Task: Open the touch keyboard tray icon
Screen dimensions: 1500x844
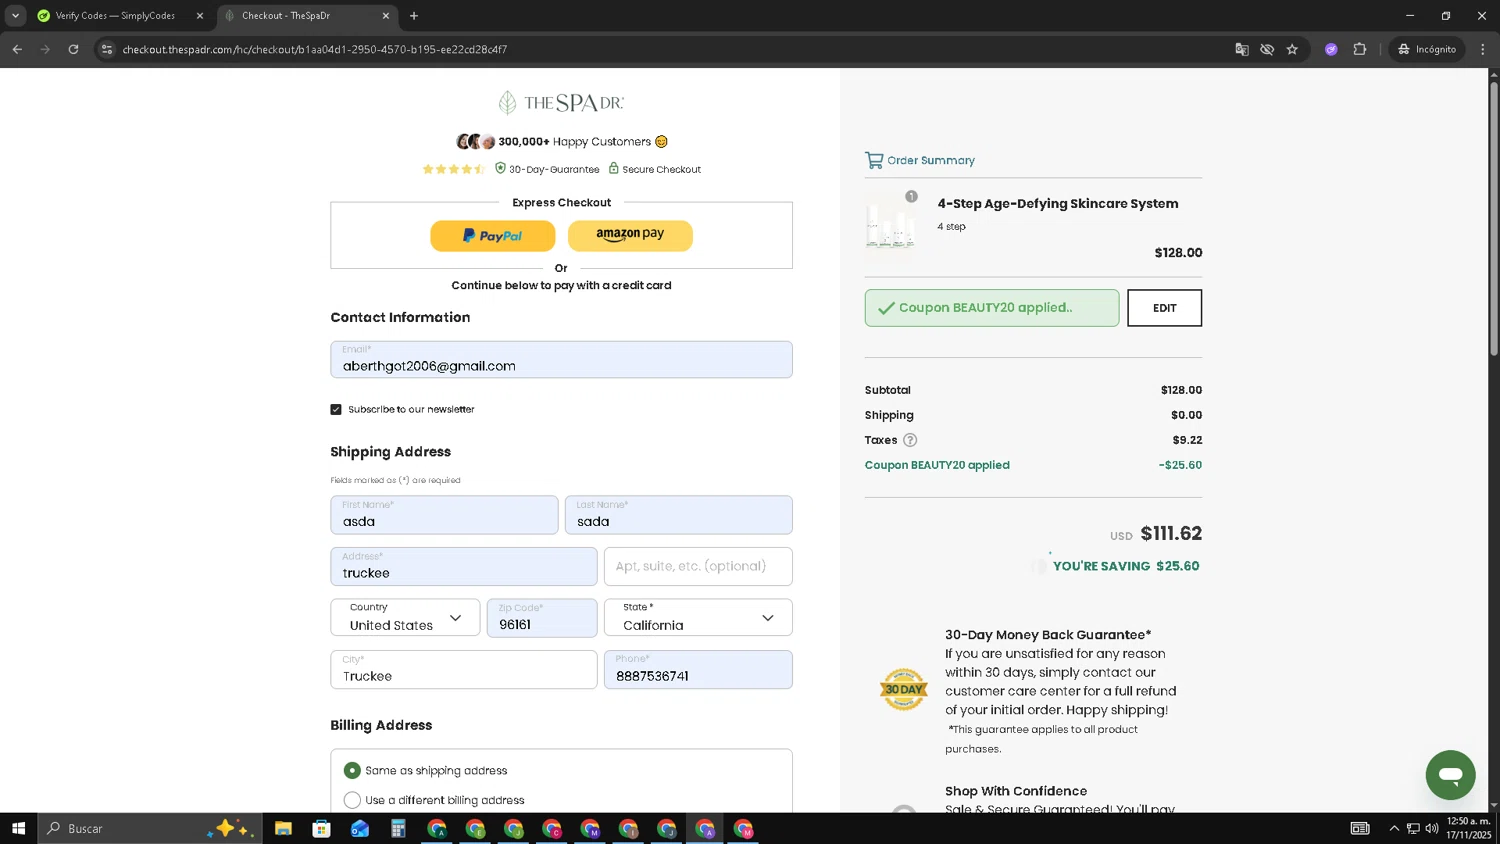Action: tap(1360, 828)
